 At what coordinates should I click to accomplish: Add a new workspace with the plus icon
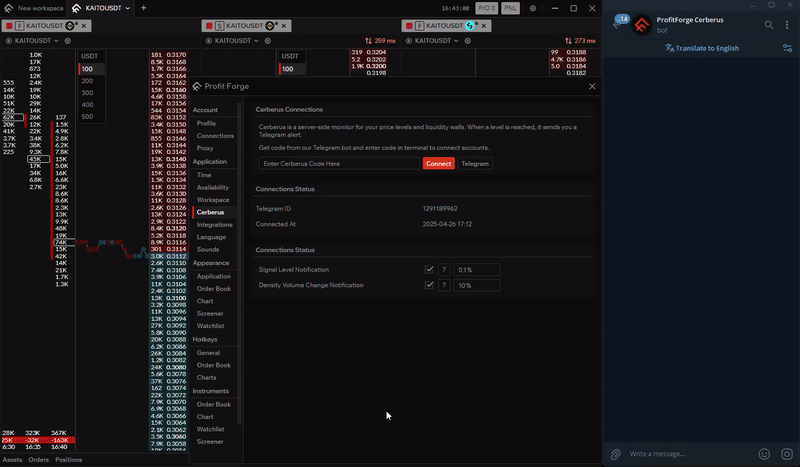[143, 8]
